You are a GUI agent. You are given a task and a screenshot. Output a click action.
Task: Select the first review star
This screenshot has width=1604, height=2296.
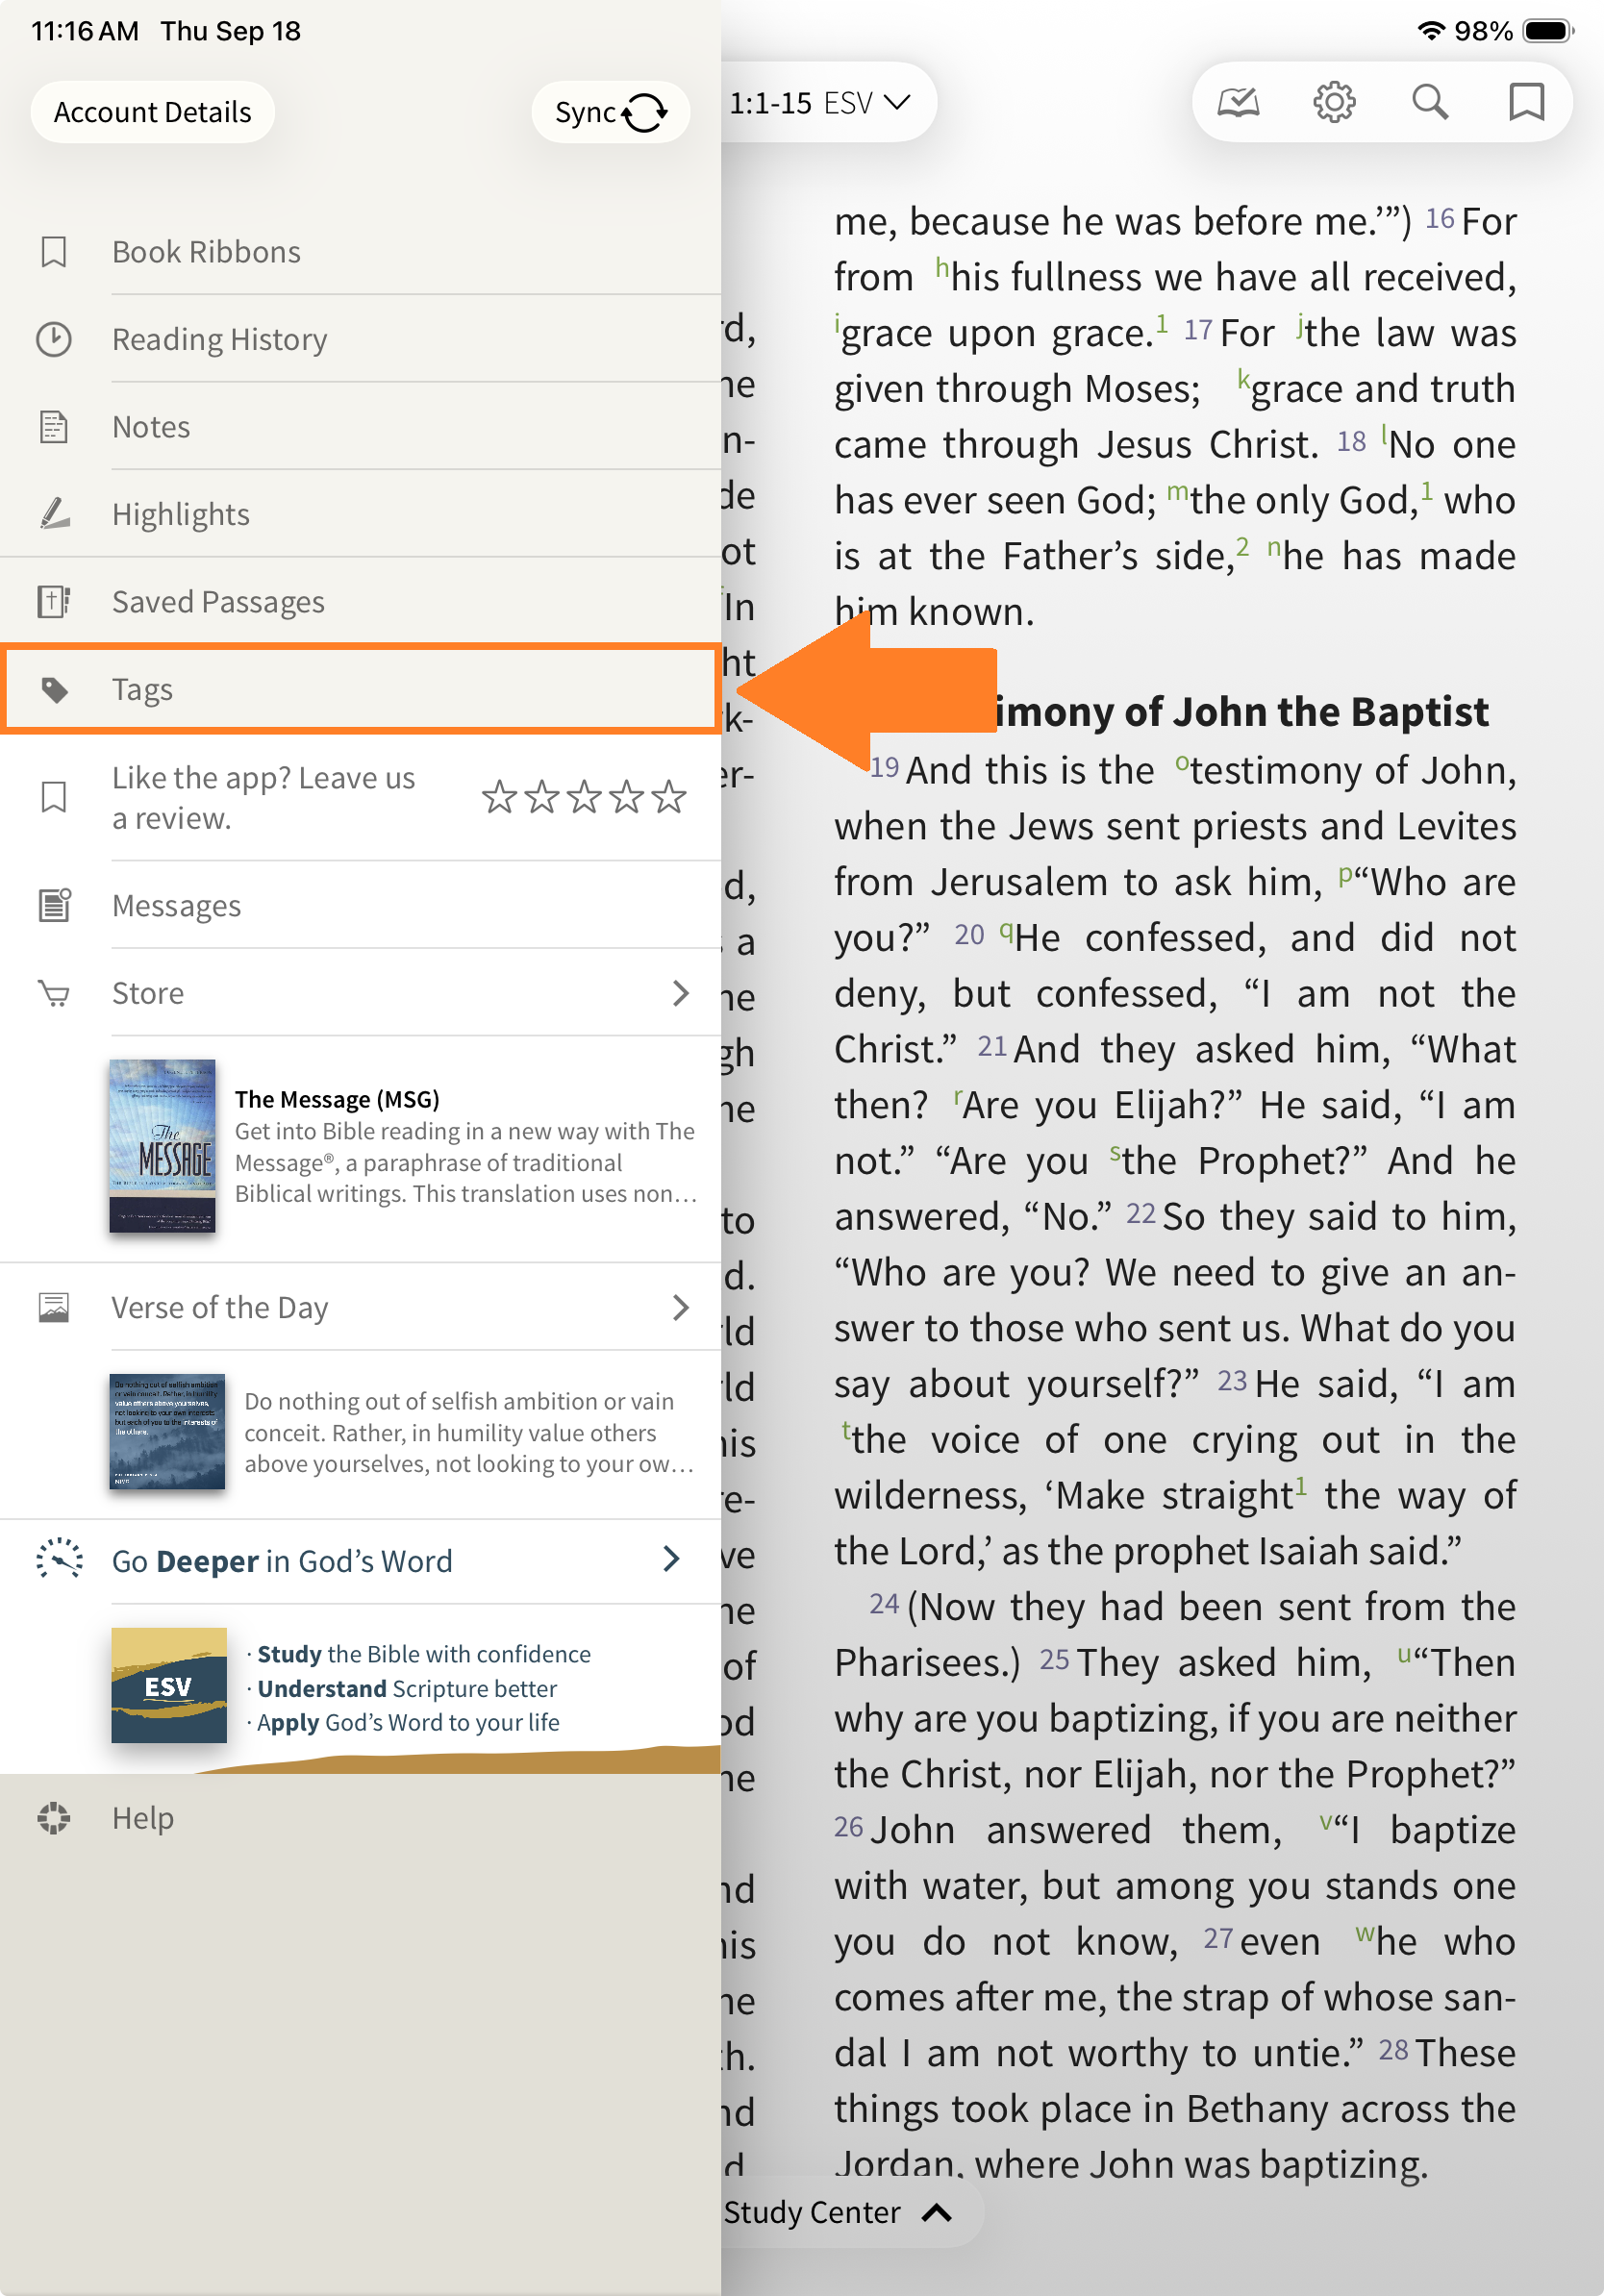tap(499, 798)
